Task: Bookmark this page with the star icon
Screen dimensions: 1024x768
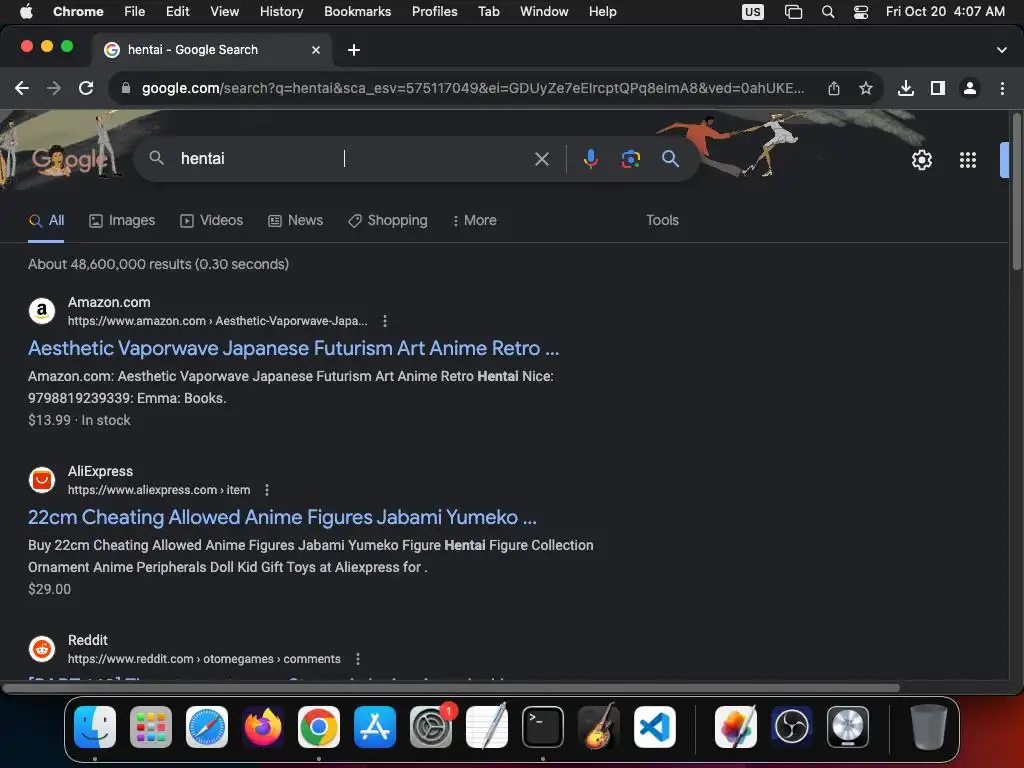Action: (x=866, y=88)
